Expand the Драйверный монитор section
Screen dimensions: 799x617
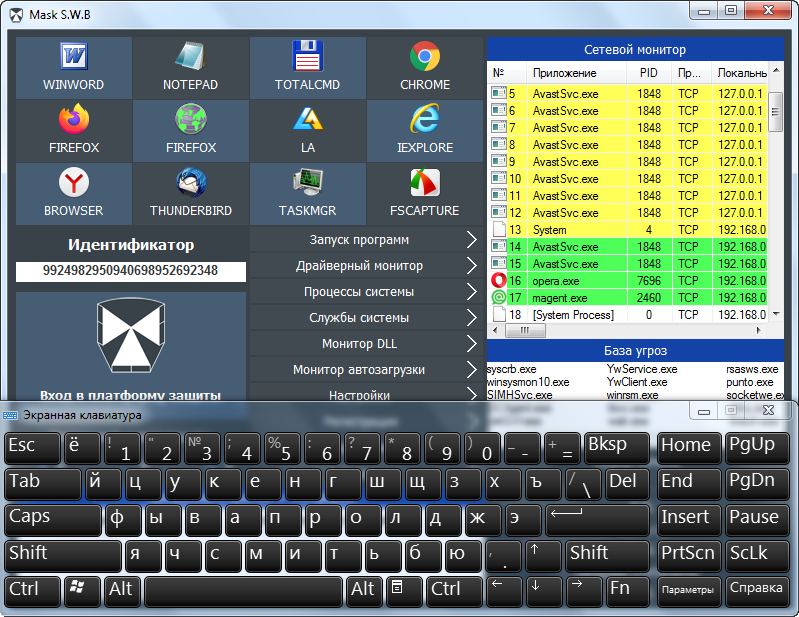pyautogui.click(x=366, y=266)
